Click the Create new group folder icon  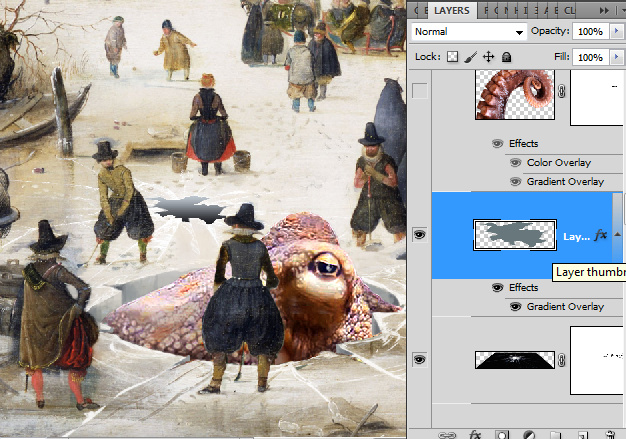pyautogui.click(x=556, y=435)
